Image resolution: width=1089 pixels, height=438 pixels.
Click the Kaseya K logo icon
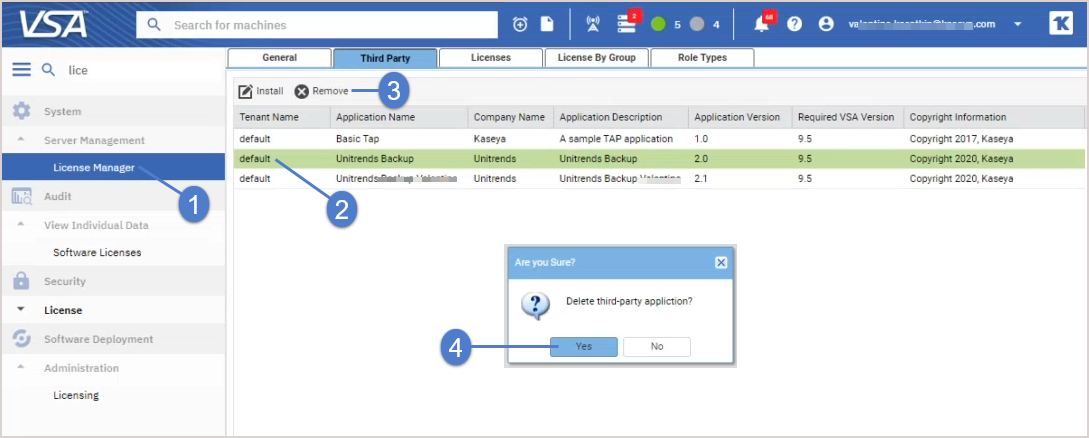[x=1061, y=24]
